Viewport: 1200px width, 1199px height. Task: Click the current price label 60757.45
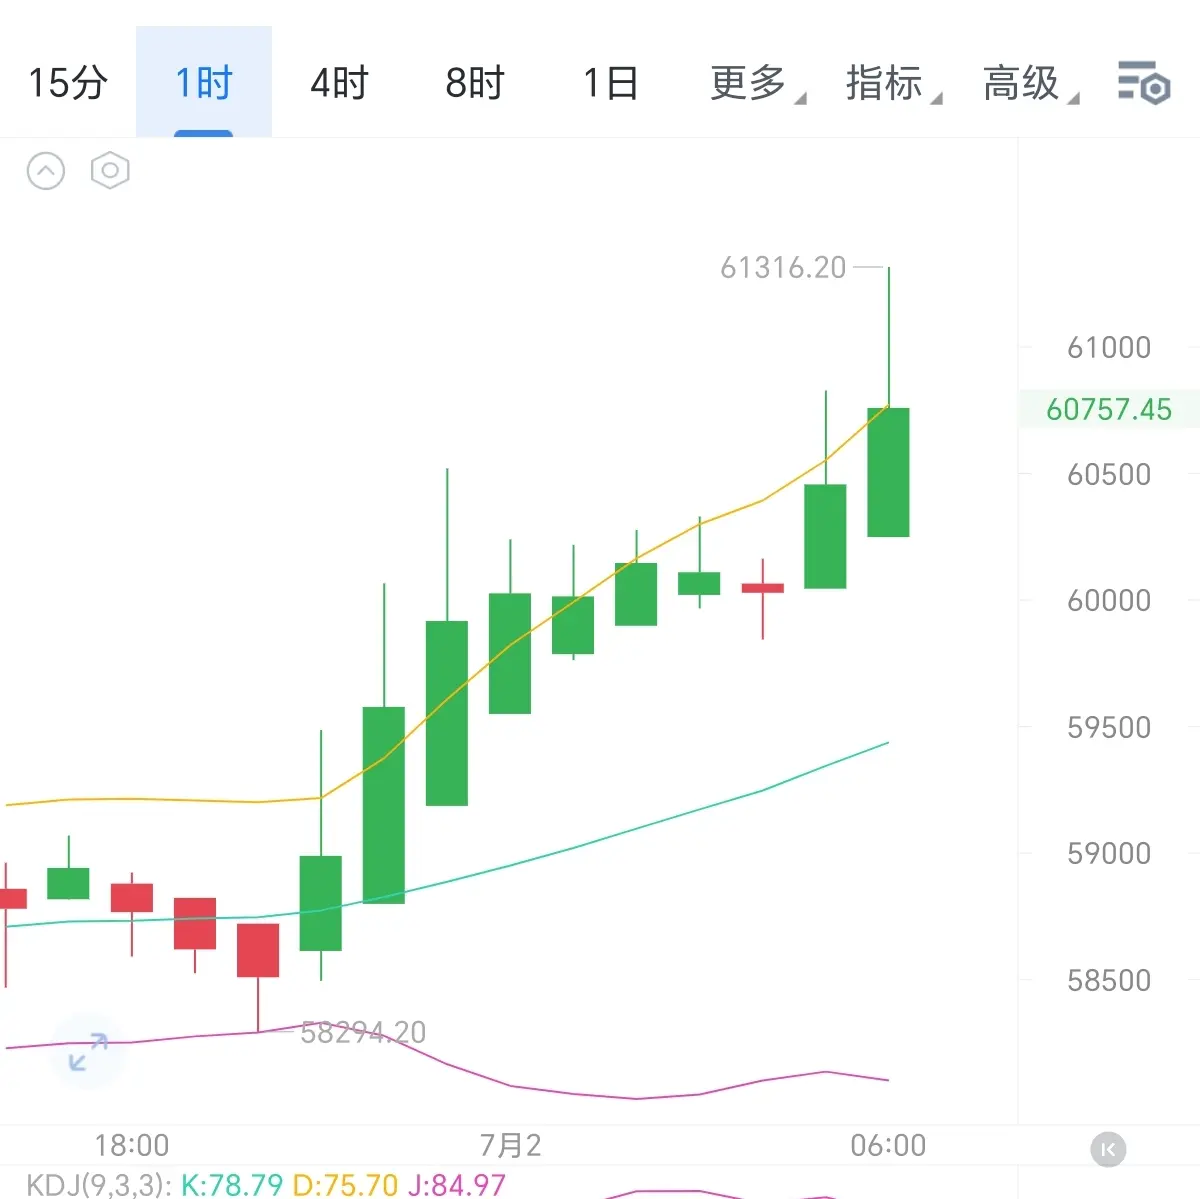(1109, 409)
